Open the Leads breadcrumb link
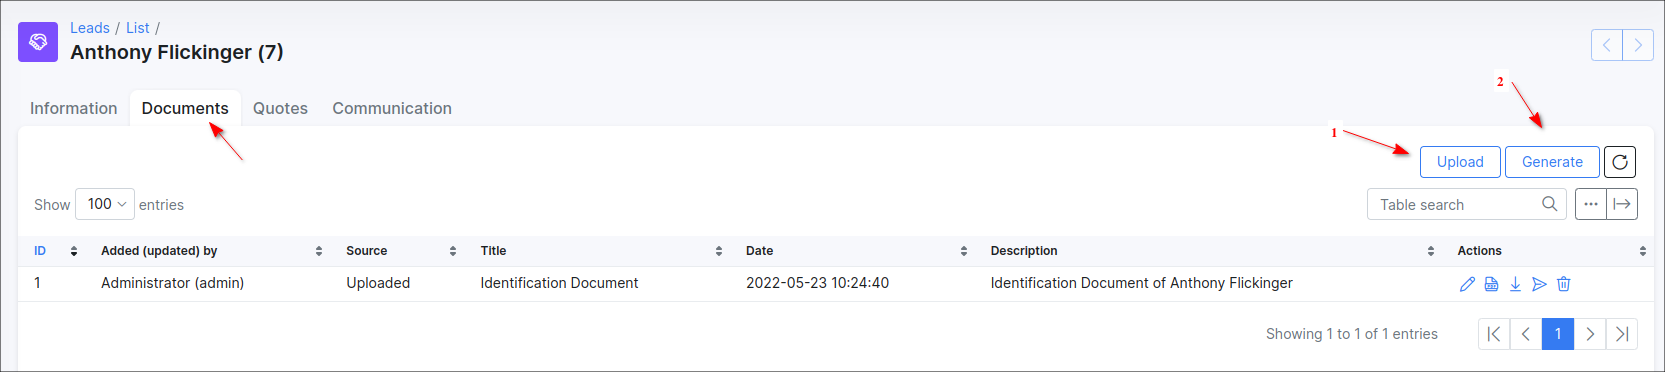 coord(90,28)
